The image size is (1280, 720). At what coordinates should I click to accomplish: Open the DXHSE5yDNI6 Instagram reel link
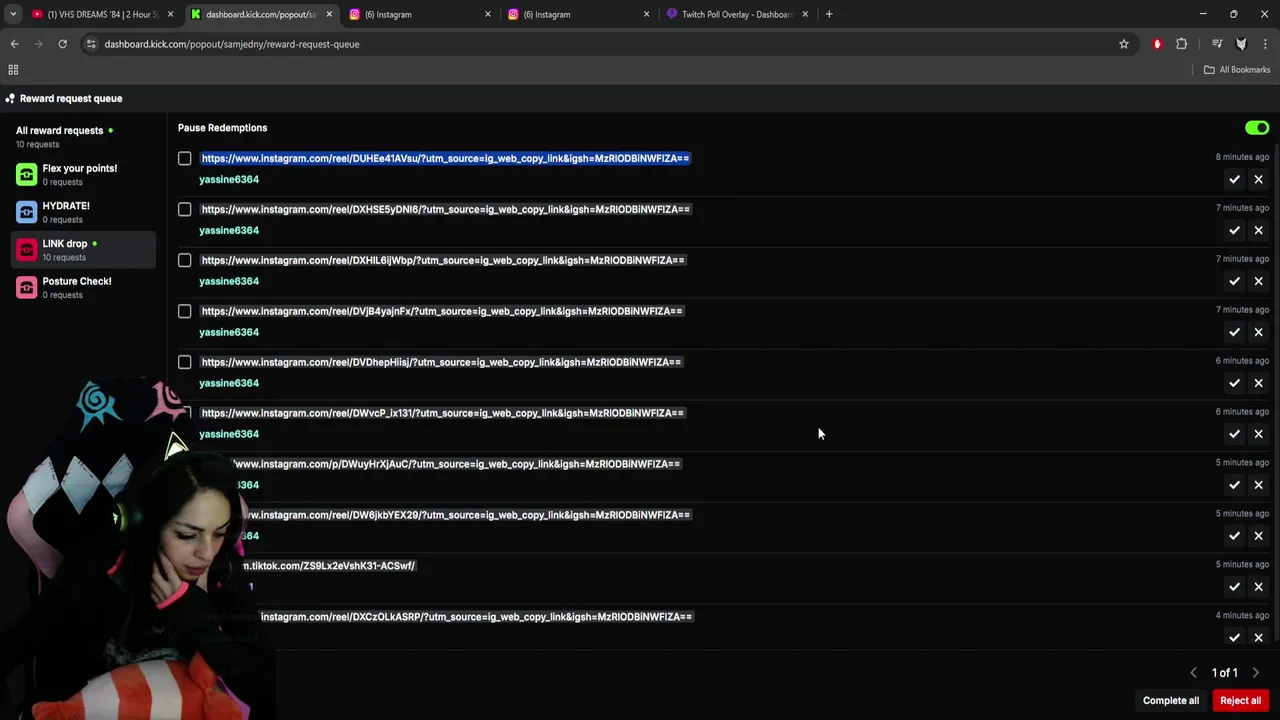click(445, 209)
